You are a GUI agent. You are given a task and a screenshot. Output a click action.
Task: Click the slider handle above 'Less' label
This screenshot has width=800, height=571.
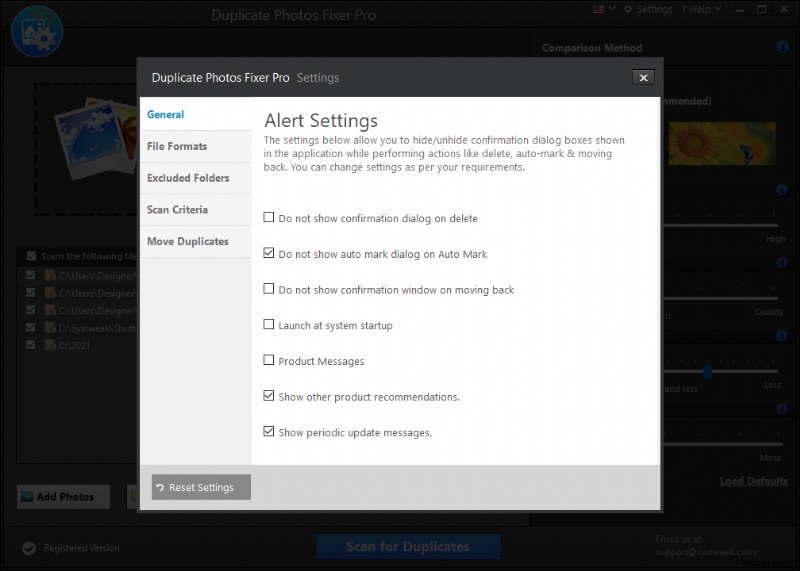[x=707, y=370]
